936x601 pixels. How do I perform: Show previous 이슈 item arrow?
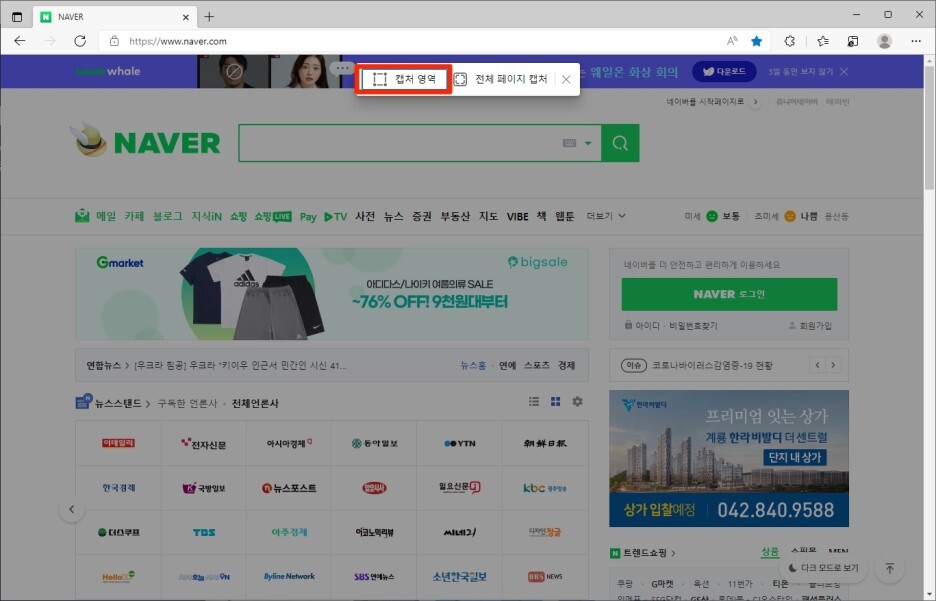click(x=817, y=365)
